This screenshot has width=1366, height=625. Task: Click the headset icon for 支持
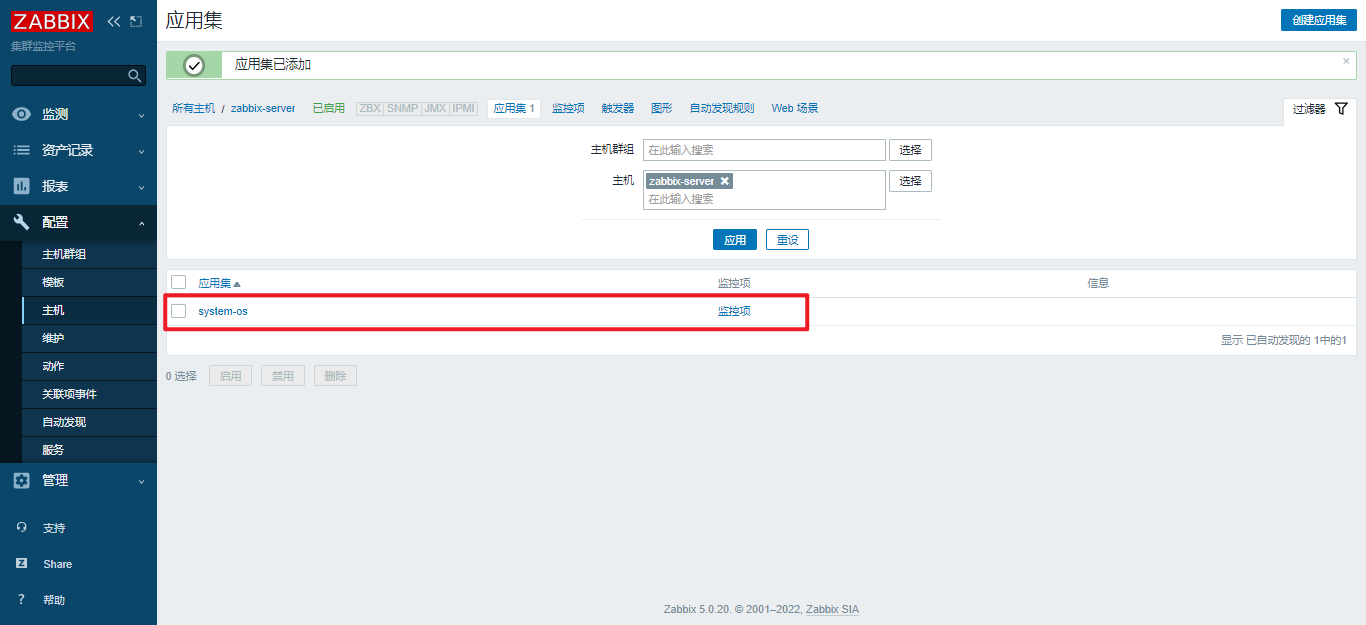22,528
